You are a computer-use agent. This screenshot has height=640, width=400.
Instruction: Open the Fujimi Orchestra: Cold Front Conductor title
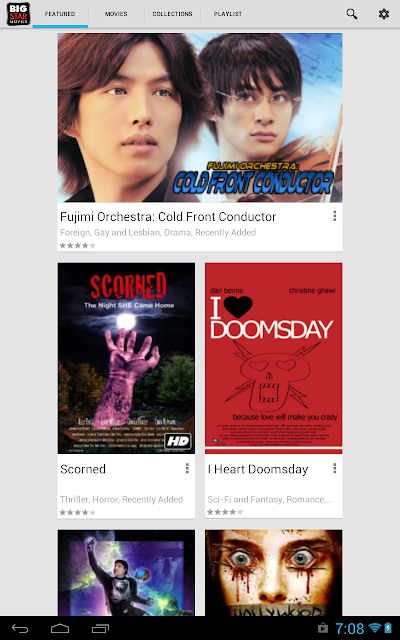[x=168, y=216]
